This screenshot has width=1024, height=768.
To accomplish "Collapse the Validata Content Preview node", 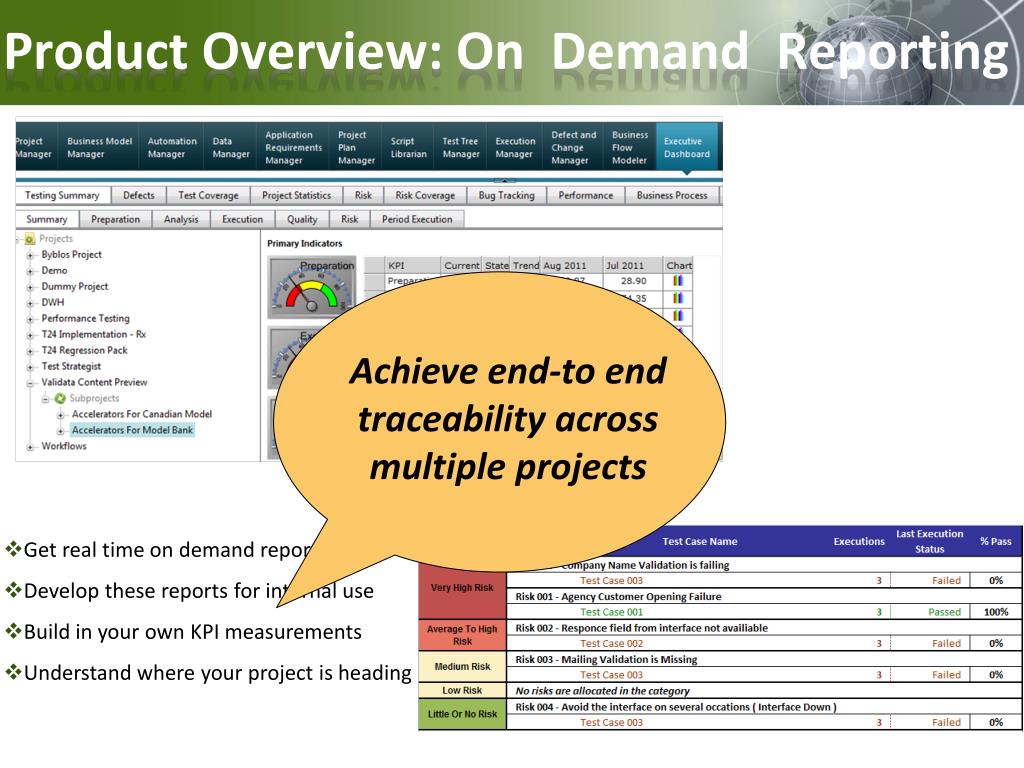I will (30, 383).
